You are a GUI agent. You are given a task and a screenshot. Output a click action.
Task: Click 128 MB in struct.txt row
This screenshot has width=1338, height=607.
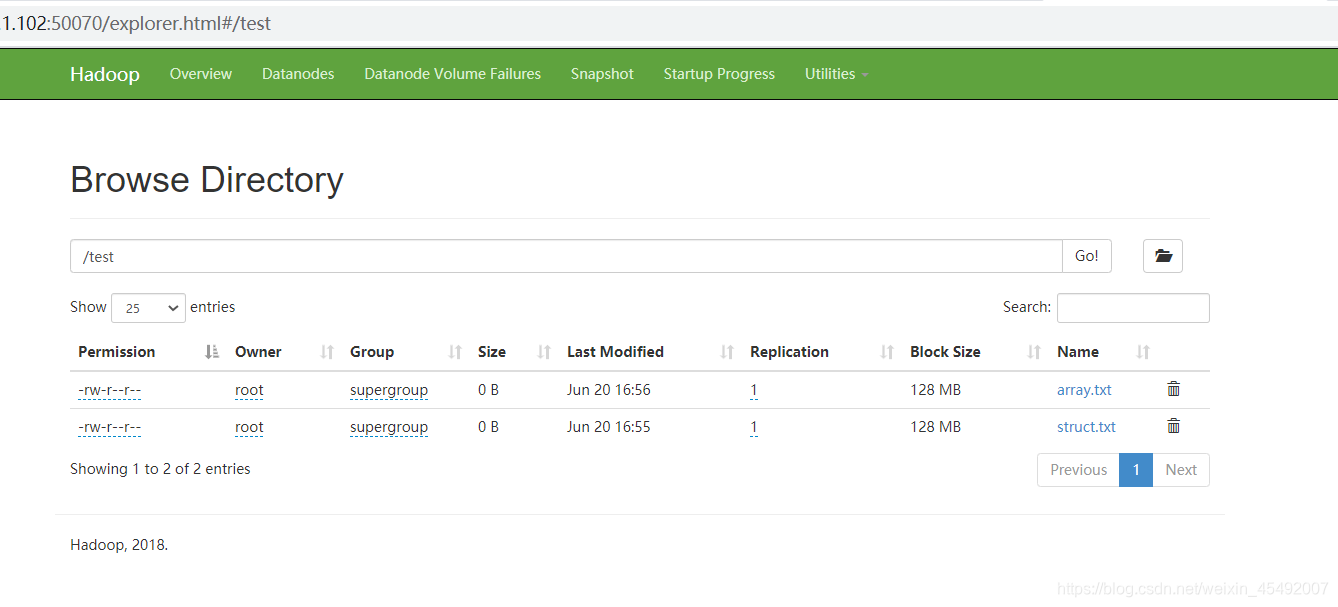[935, 427]
